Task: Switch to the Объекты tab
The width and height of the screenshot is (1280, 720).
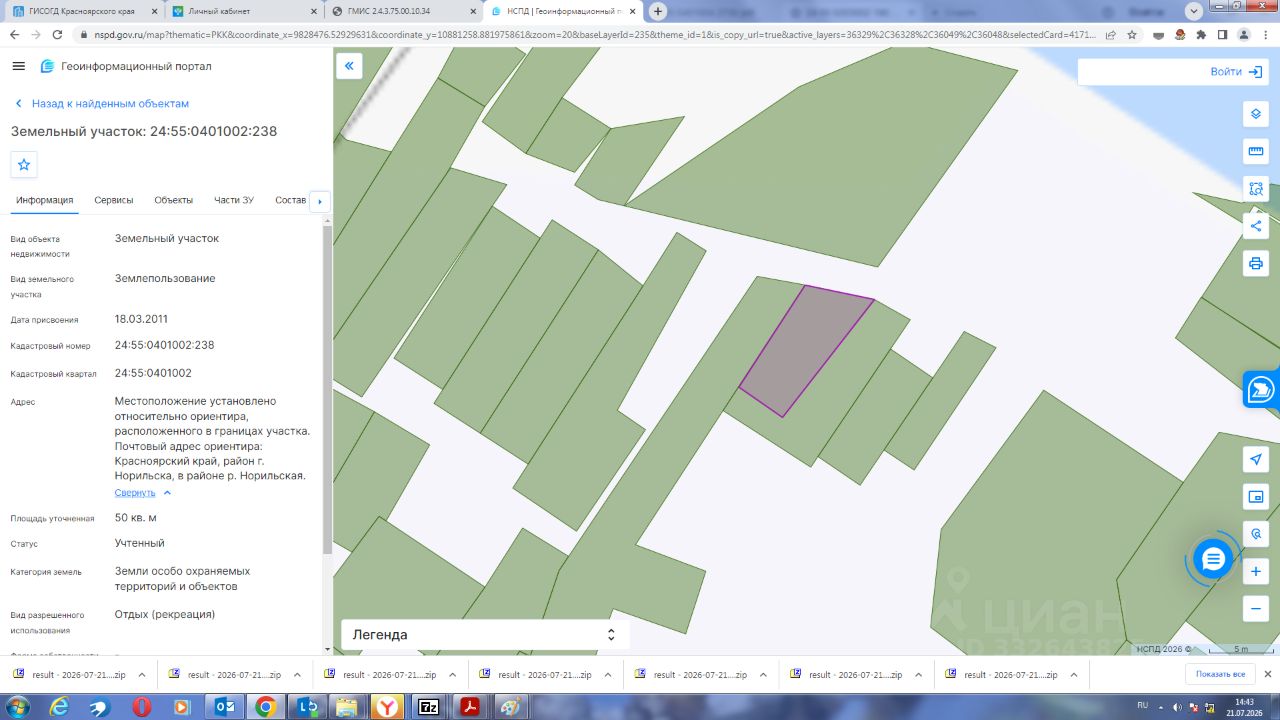Action: point(173,200)
